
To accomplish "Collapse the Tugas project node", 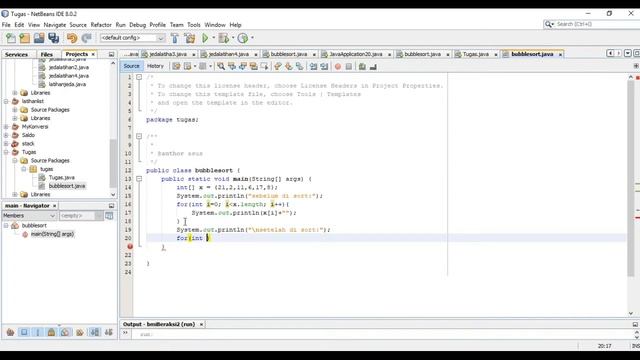I will pyautogui.click(x=7, y=152).
